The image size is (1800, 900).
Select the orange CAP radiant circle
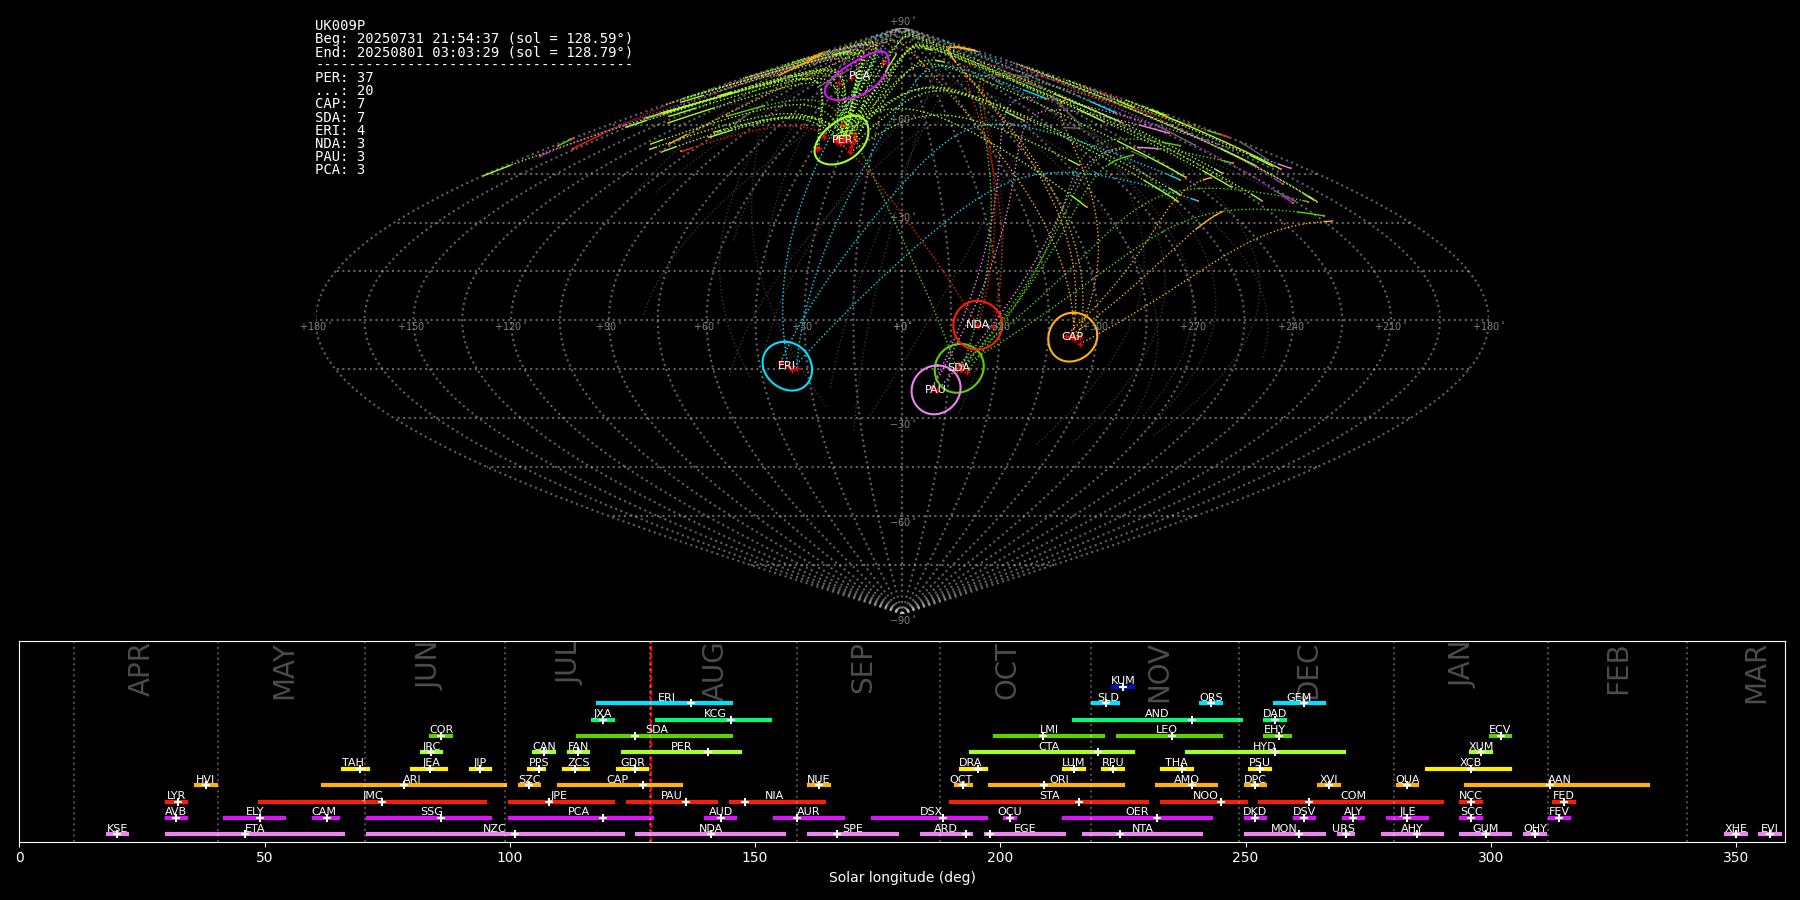click(1072, 337)
